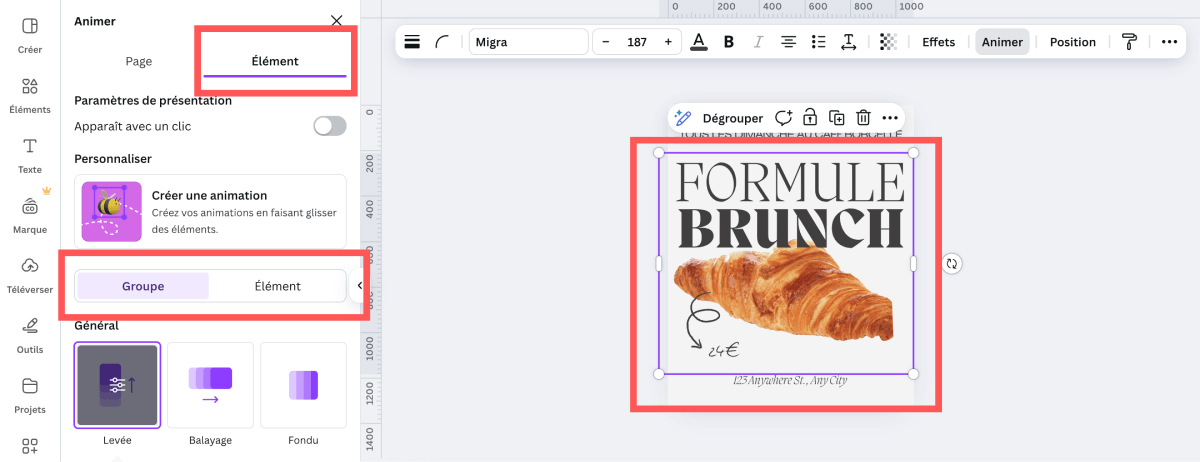
Task: Collapse the side panel with arrow handle
Action: pos(359,286)
